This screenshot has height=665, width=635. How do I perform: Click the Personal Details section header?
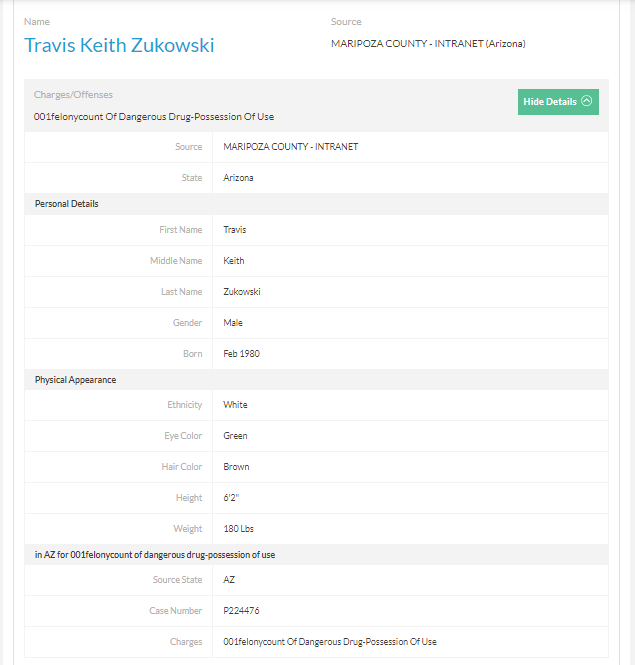click(x=67, y=204)
